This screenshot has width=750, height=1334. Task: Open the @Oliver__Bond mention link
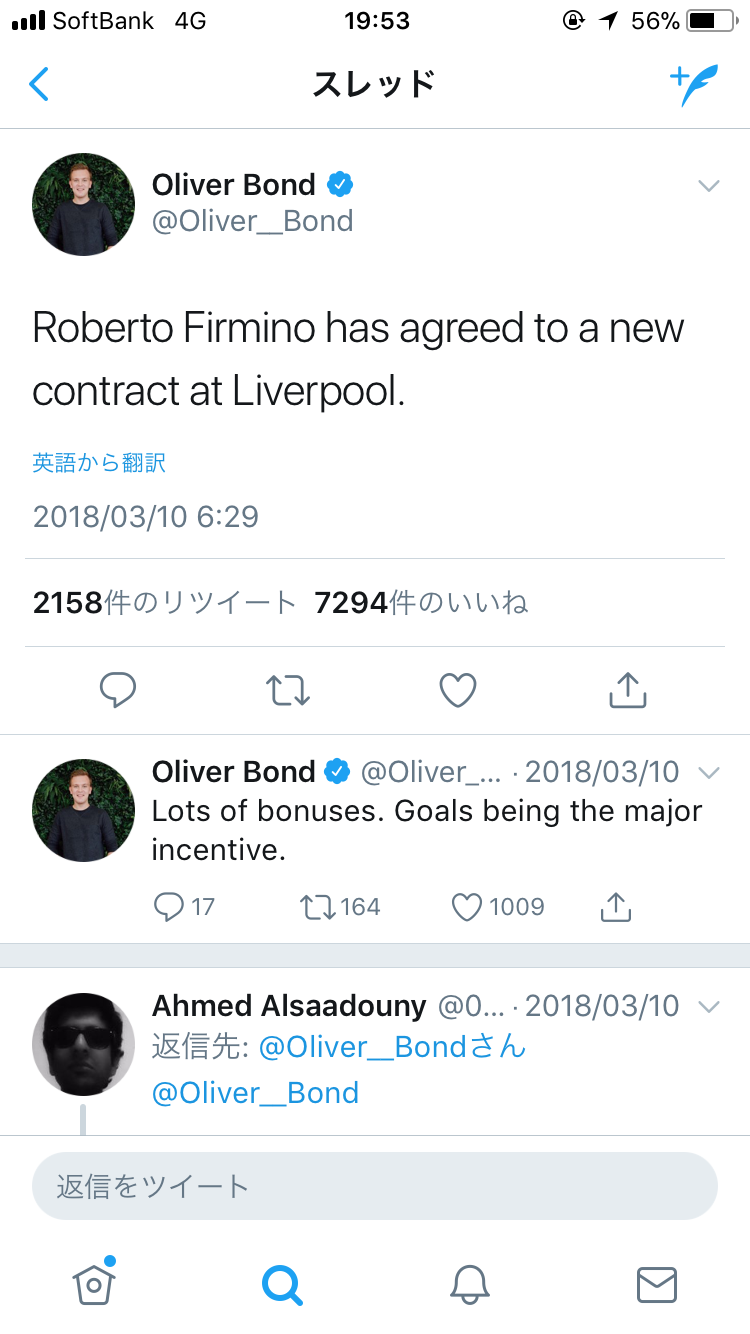coord(255,1093)
